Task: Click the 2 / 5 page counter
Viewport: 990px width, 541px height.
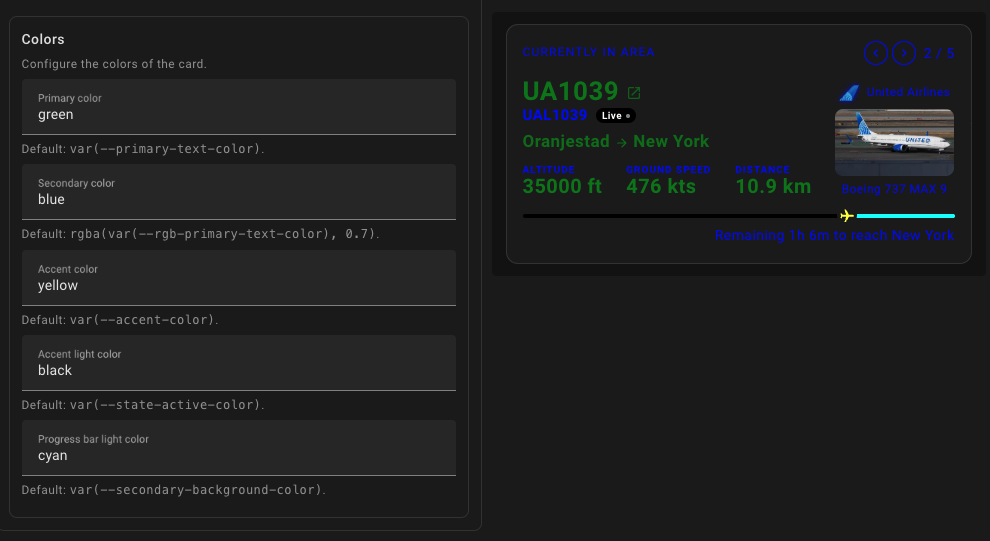Action: pos(939,53)
